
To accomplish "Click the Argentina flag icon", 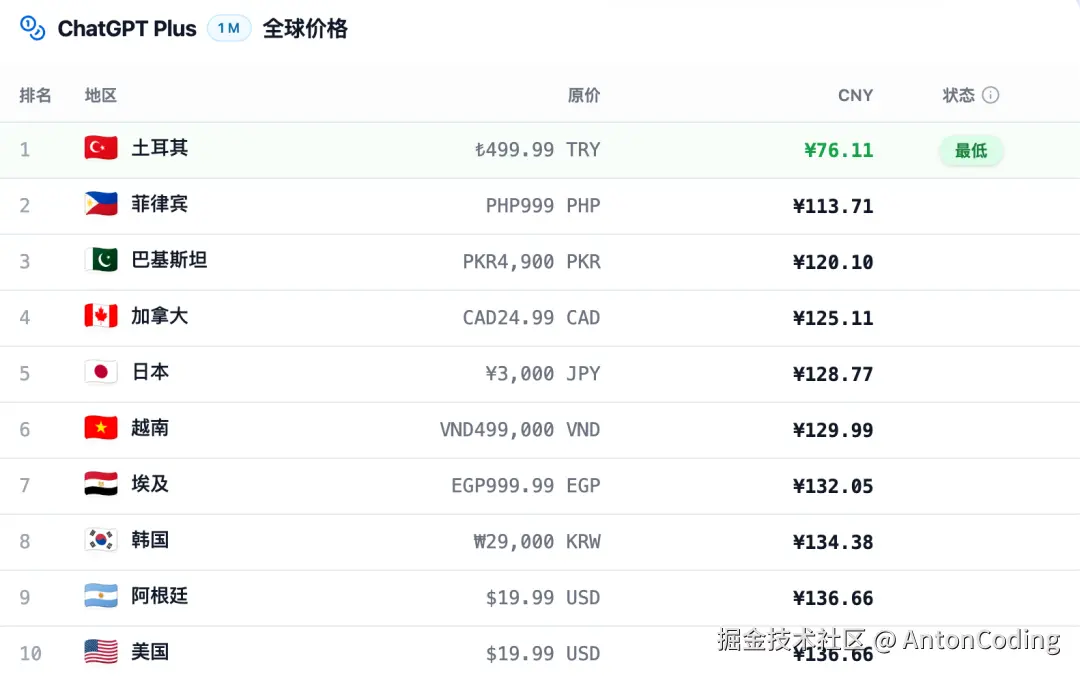I will [x=101, y=595].
